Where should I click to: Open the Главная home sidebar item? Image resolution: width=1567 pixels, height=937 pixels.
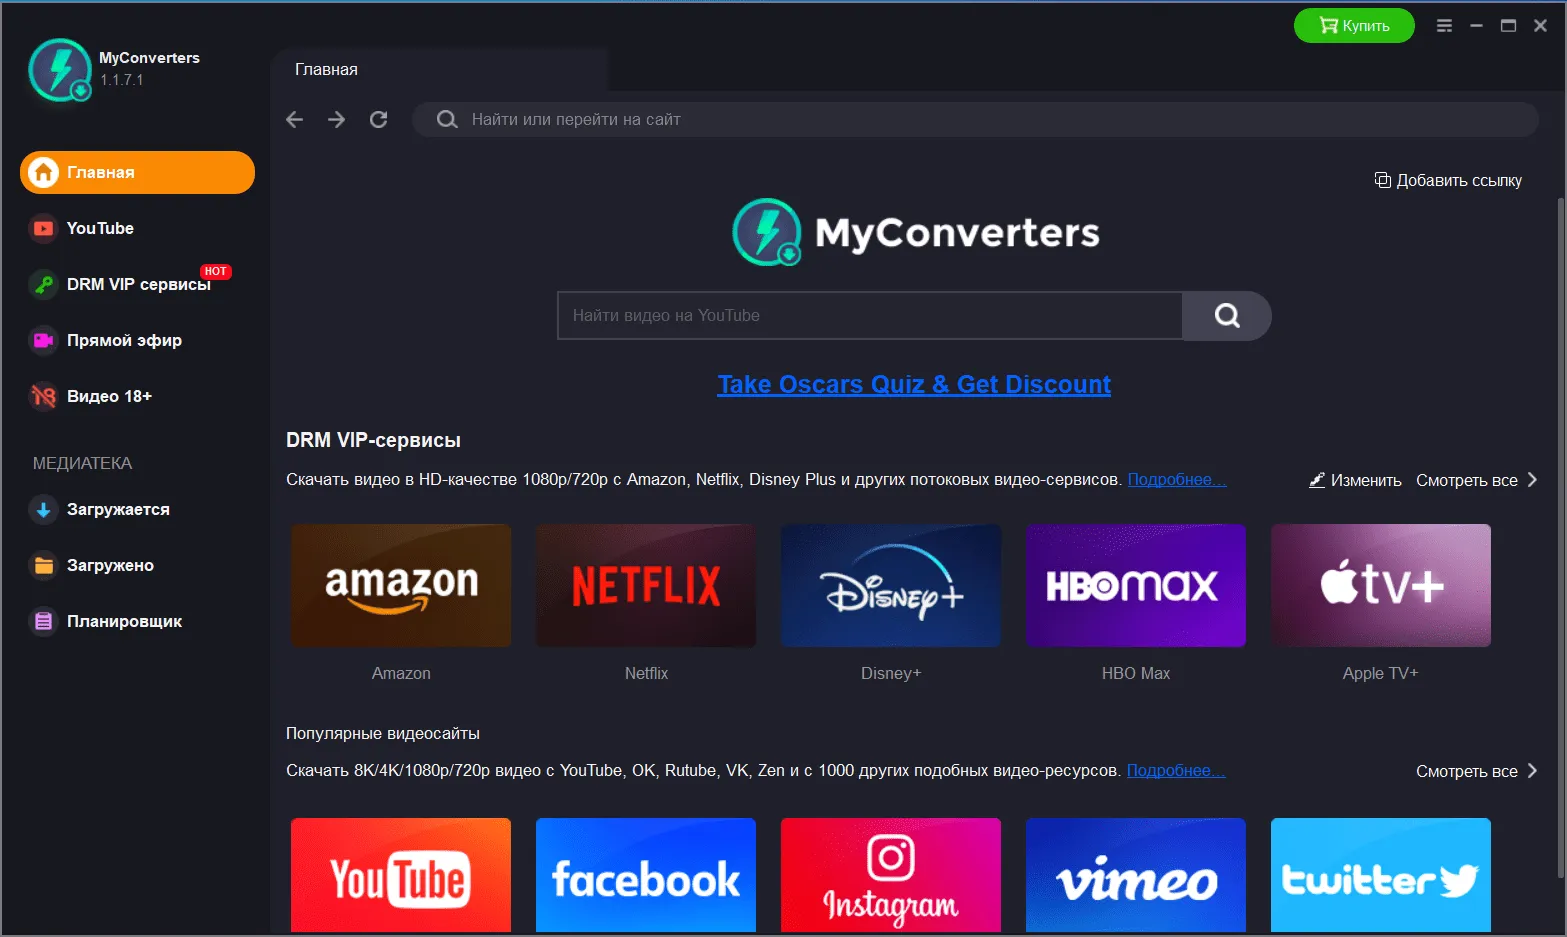click(x=137, y=172)
